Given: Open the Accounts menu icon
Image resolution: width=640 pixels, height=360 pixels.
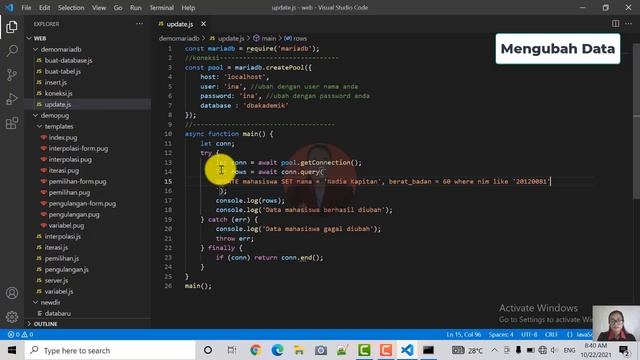Looking at the screenshot, I should (x=12, y=293).
